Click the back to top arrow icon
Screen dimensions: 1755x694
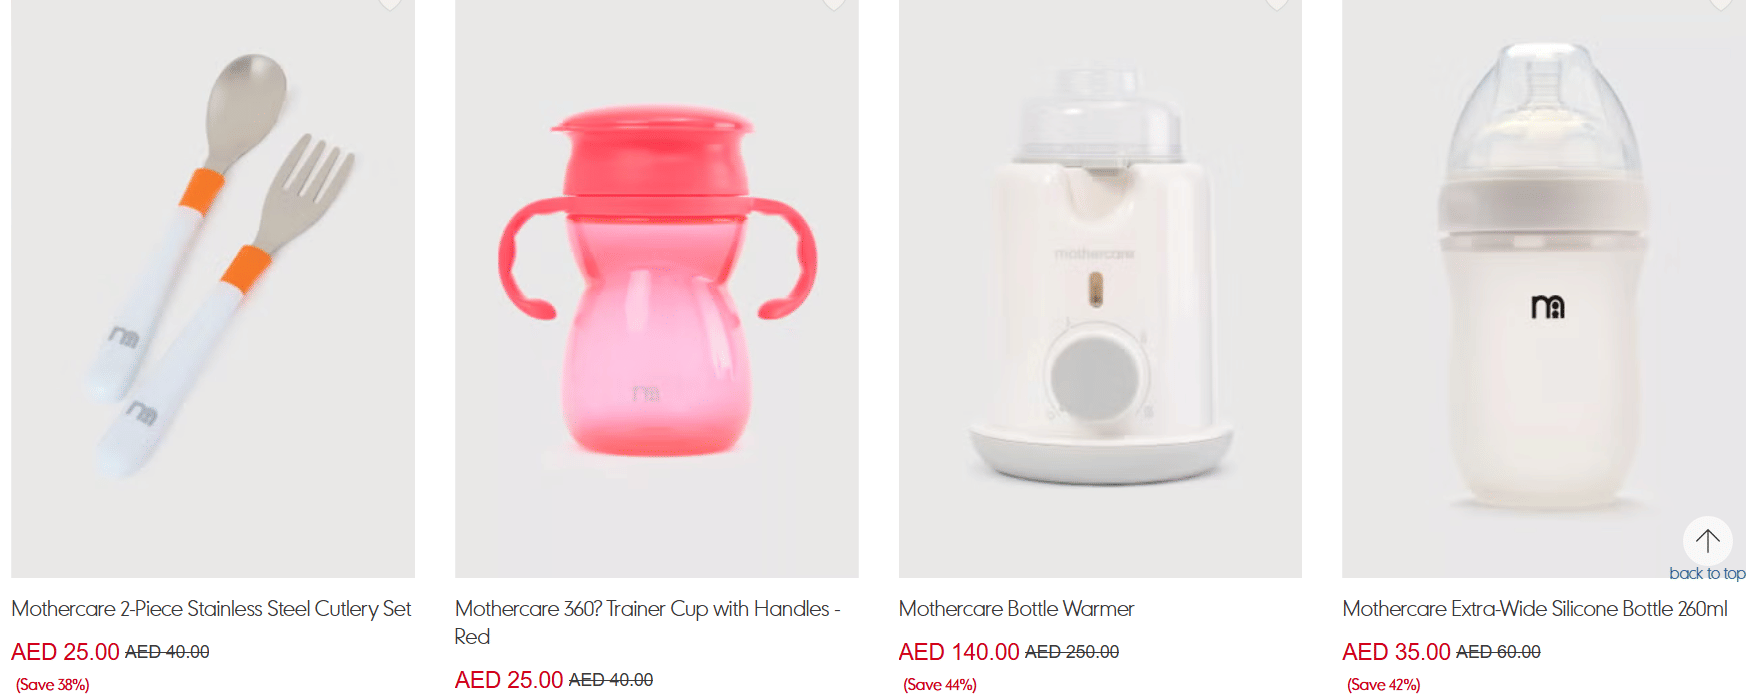[1707, 541]
